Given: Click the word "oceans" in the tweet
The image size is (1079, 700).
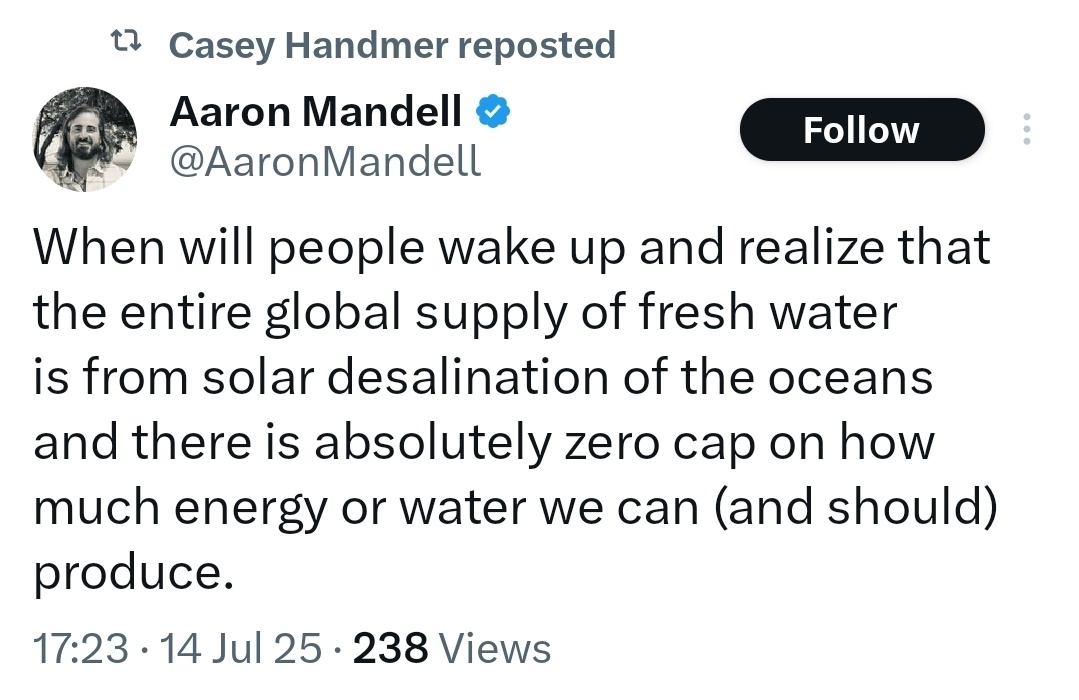Looking at the screenshot, I should (850, 379).
